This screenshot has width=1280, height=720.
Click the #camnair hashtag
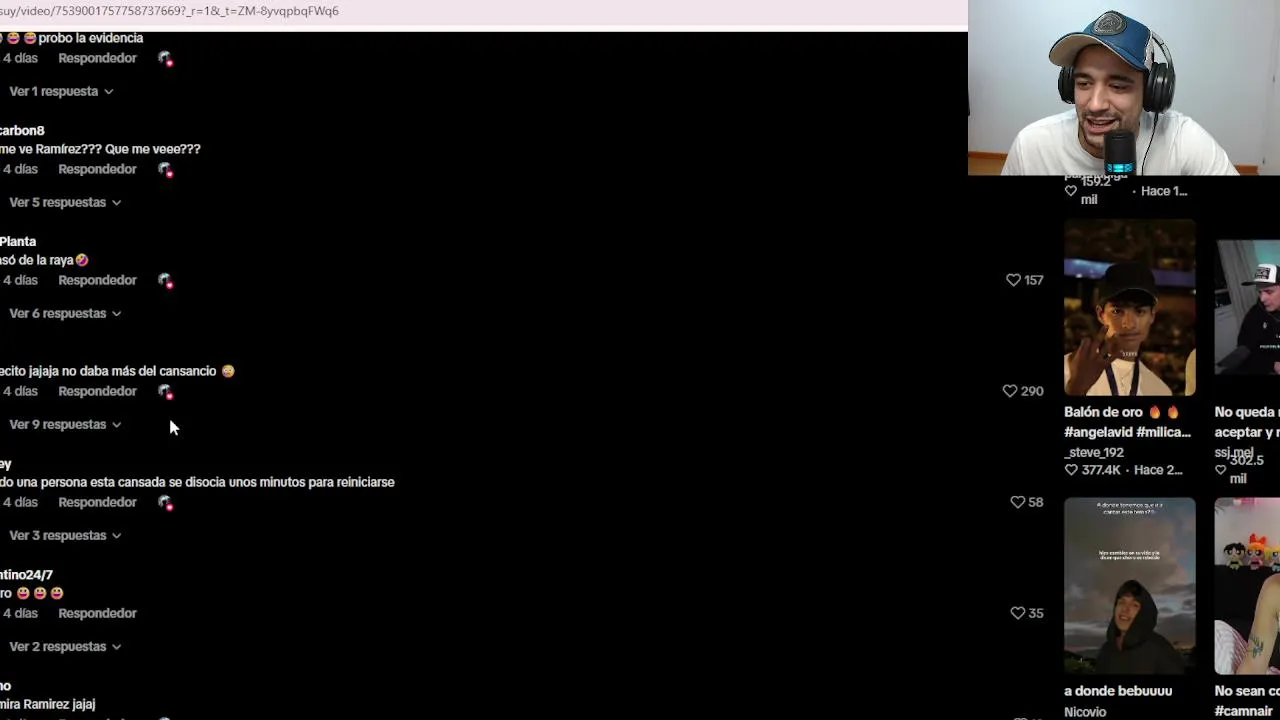1243,711
